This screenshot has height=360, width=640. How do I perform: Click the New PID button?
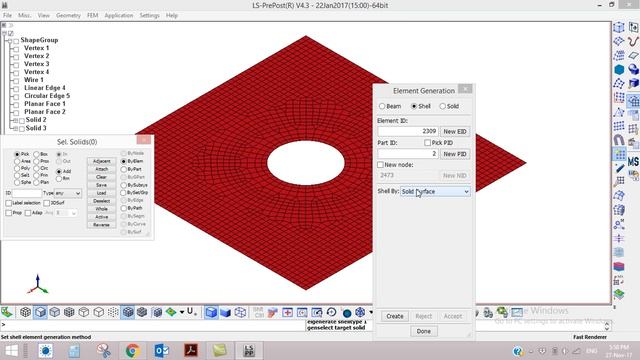pos(455,154)
